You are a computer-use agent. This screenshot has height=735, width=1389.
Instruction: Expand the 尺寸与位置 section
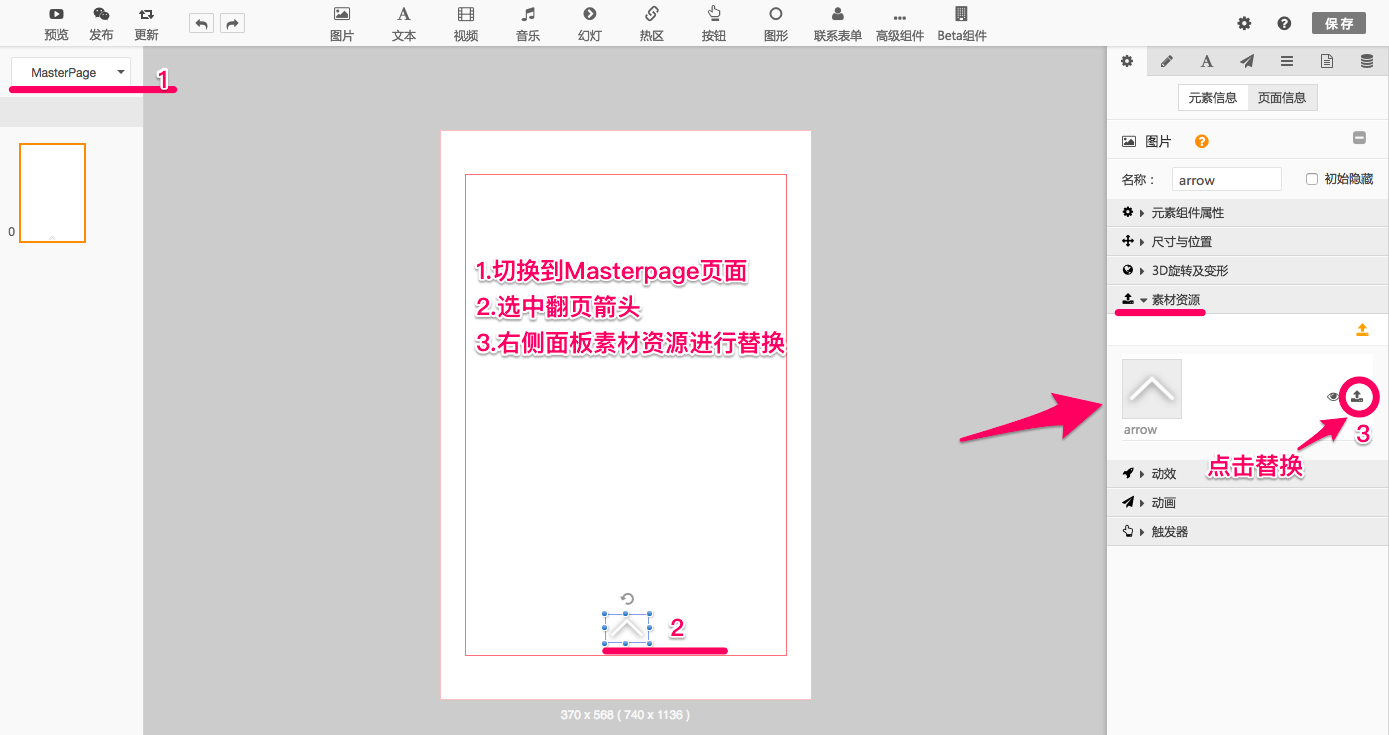tap(1181, 242)
